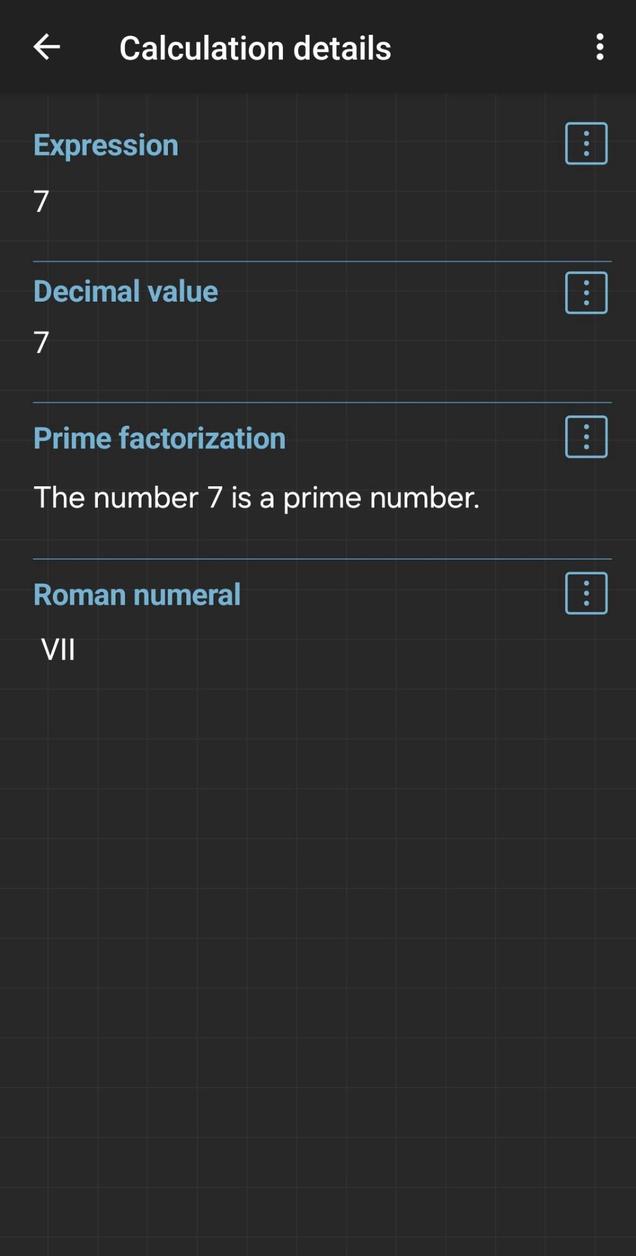Tap the Calculation details title
The width and height of the screenshot is (636, 1256).
pos(255,47)
